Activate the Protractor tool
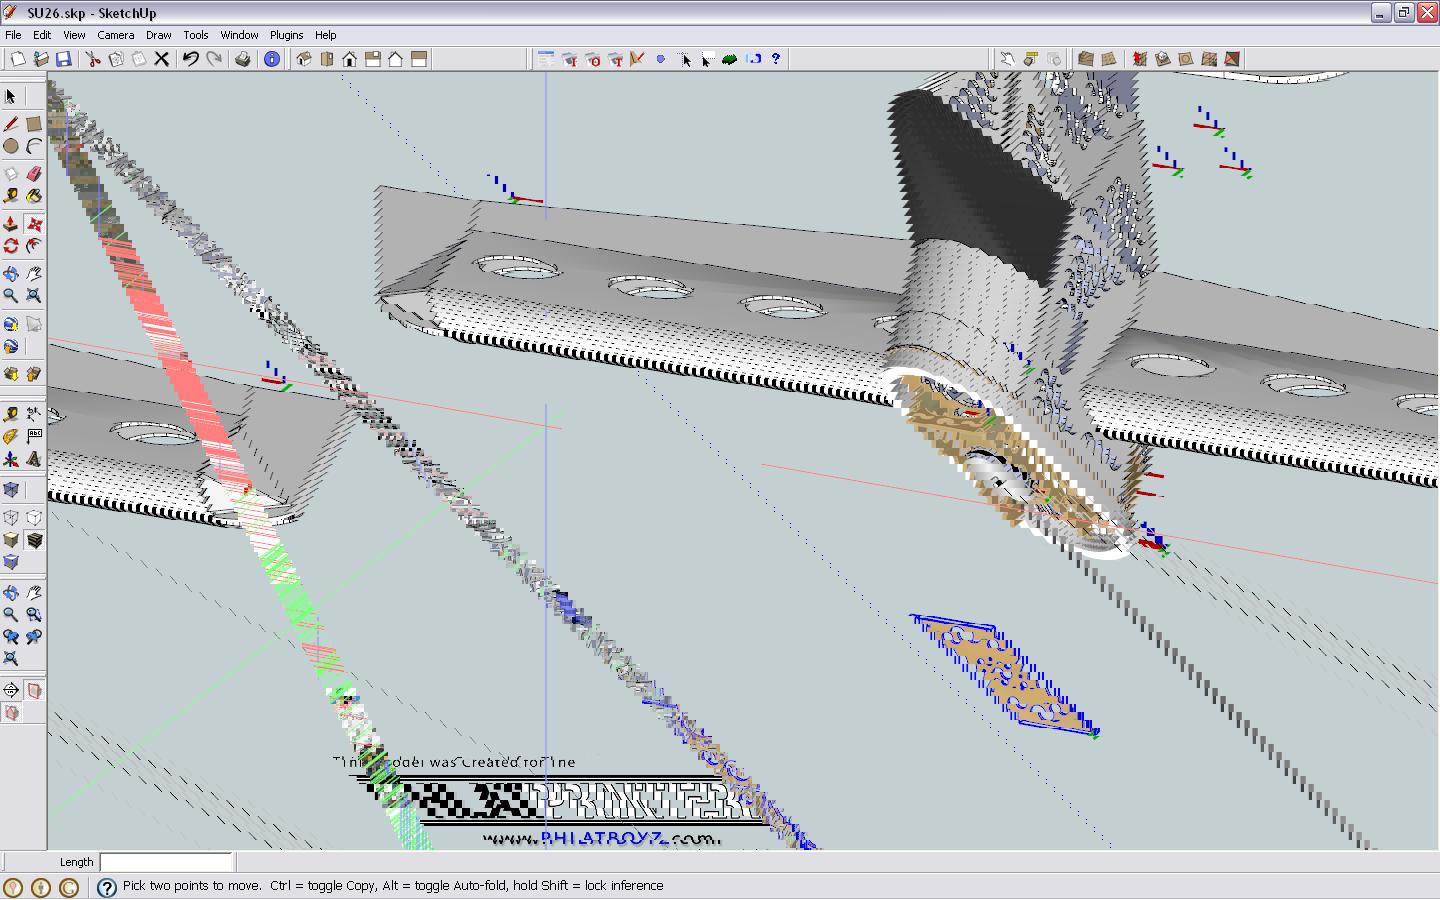The width and height of the screenshot is (1440, 900). (11, 436)
